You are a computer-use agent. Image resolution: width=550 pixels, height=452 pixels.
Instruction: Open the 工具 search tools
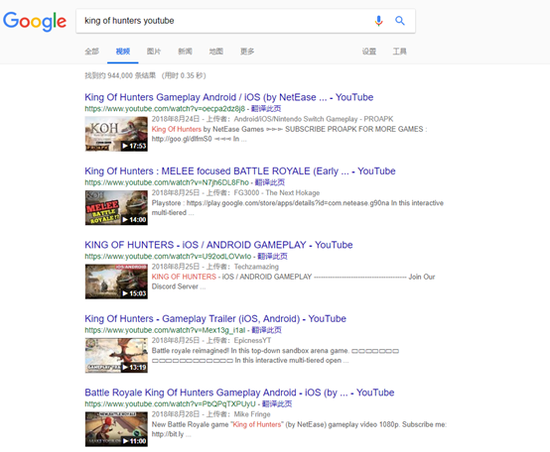(x=400, y=52)
